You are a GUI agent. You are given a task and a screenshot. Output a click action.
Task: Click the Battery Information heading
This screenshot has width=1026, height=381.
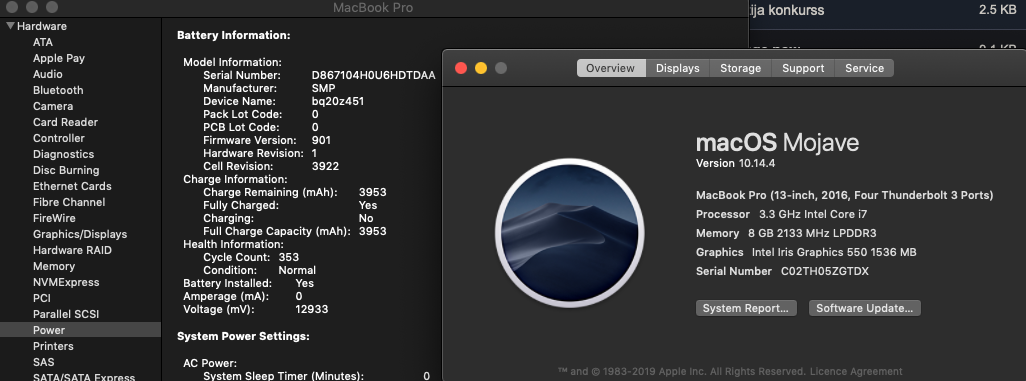234,35
